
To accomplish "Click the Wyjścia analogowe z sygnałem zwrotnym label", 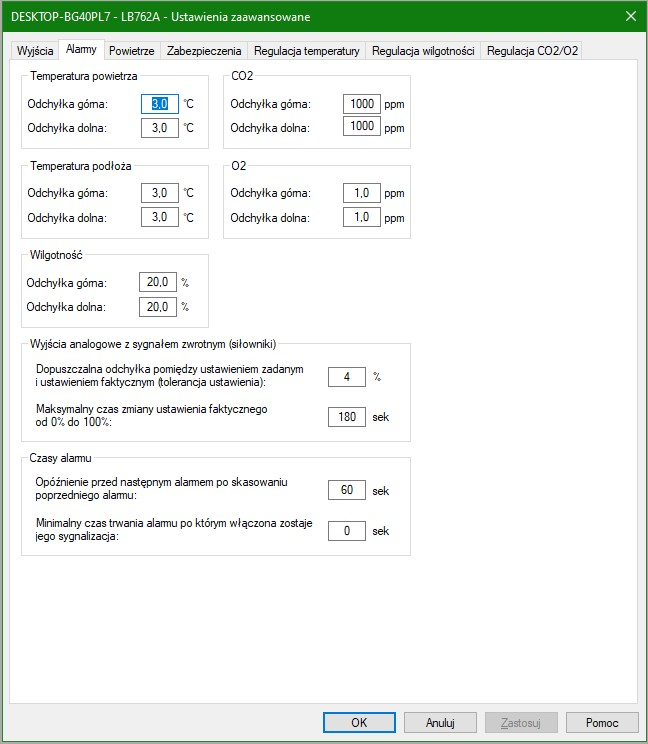I will (153, 344).
